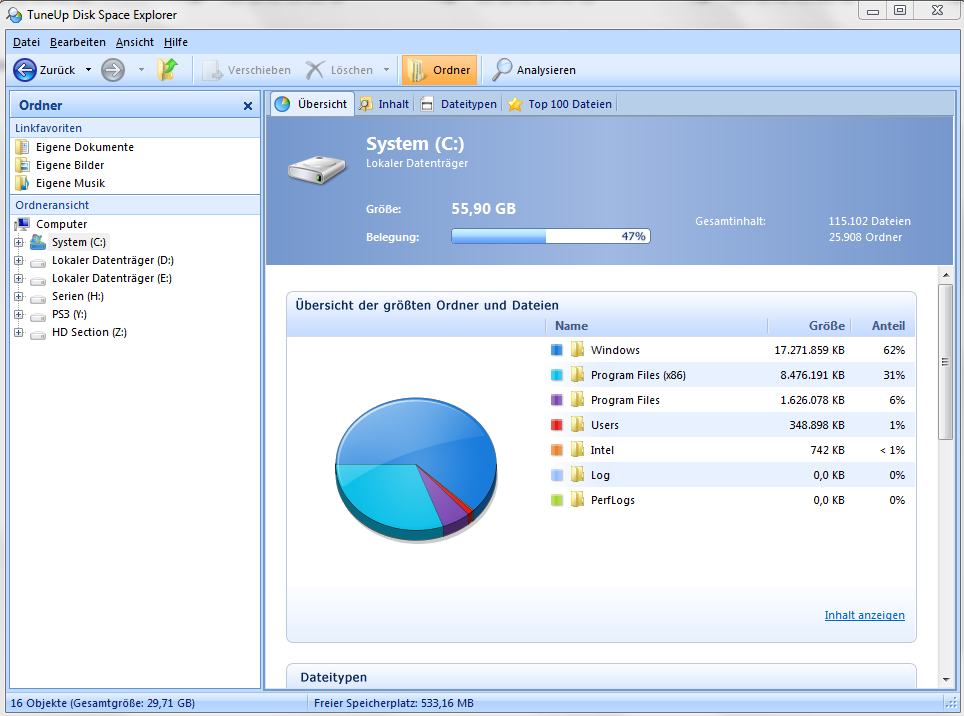Click the Eigene Bilder folder icon

click(x=22, y=165)
